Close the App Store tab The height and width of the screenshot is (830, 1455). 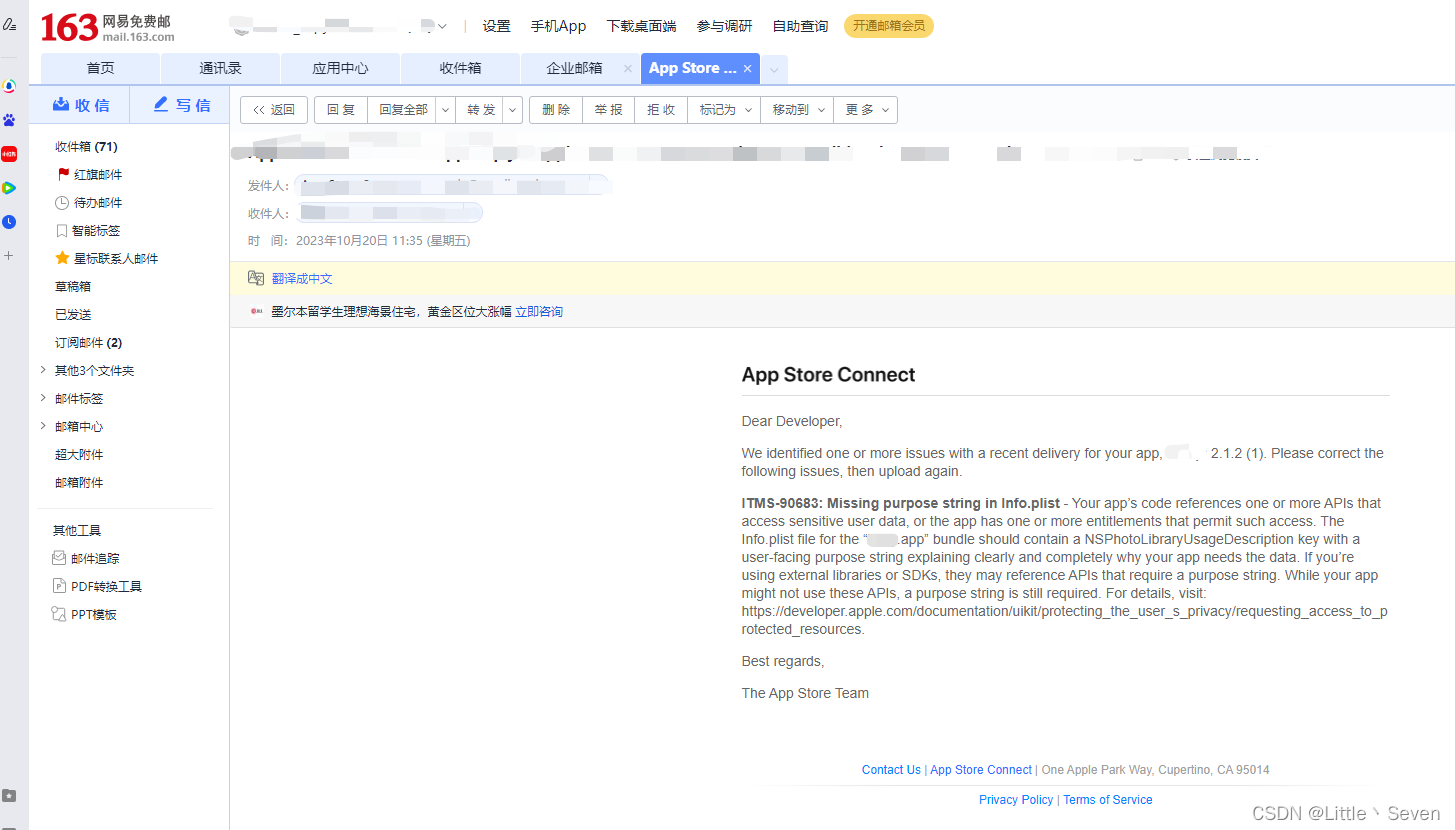tap(747, 68)
